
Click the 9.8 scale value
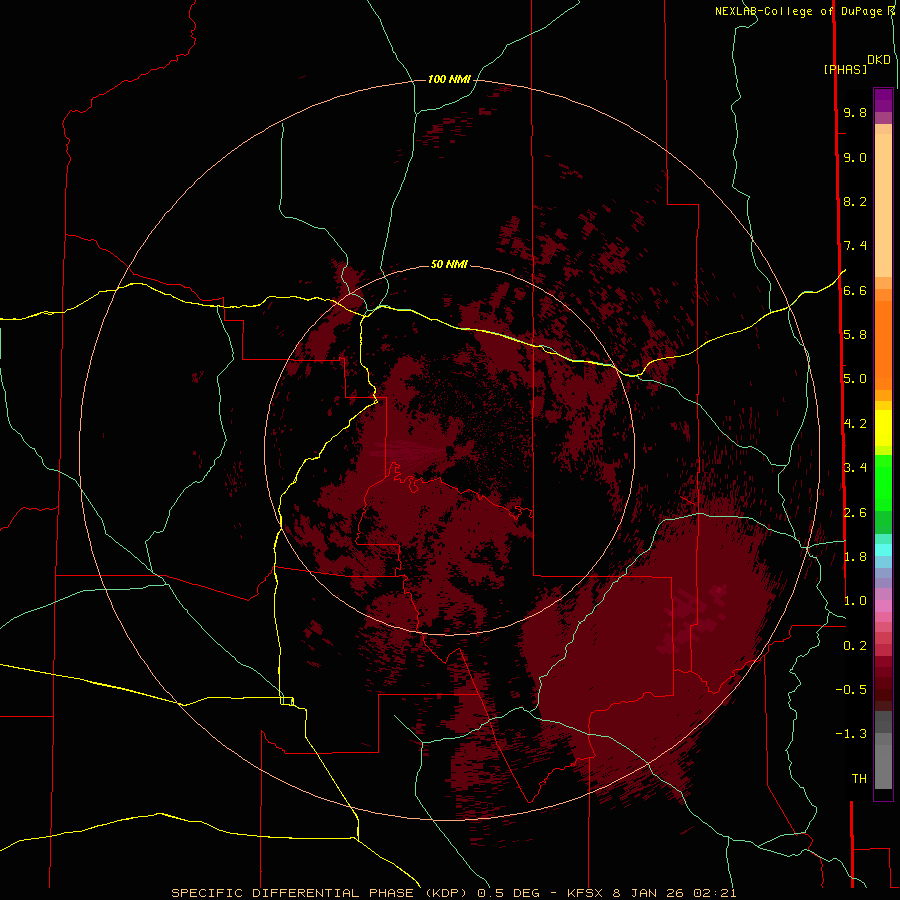click(855, 112)
